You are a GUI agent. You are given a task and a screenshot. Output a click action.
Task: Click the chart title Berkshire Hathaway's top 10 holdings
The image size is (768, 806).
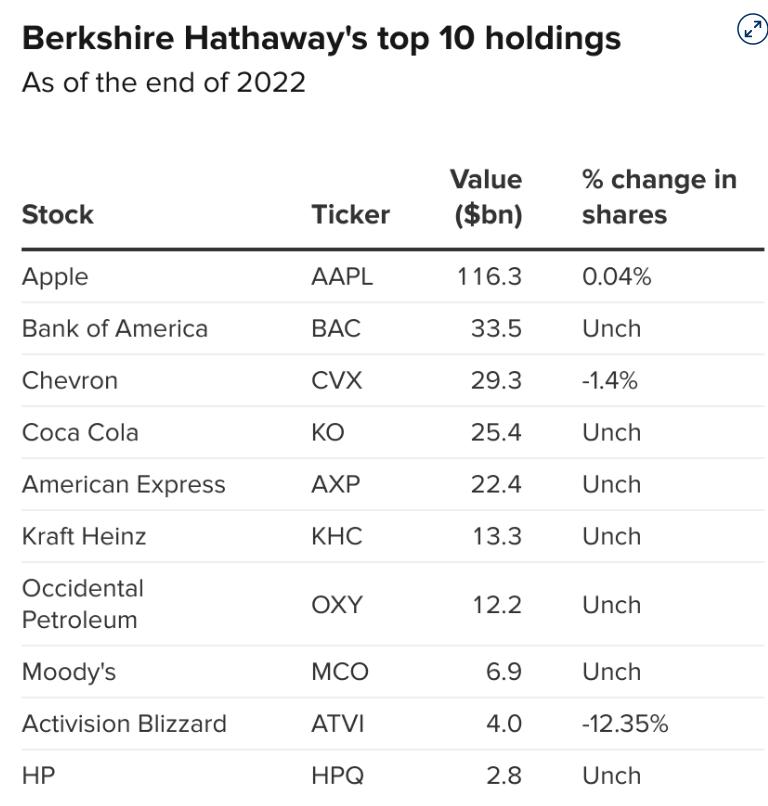point(321,38)
